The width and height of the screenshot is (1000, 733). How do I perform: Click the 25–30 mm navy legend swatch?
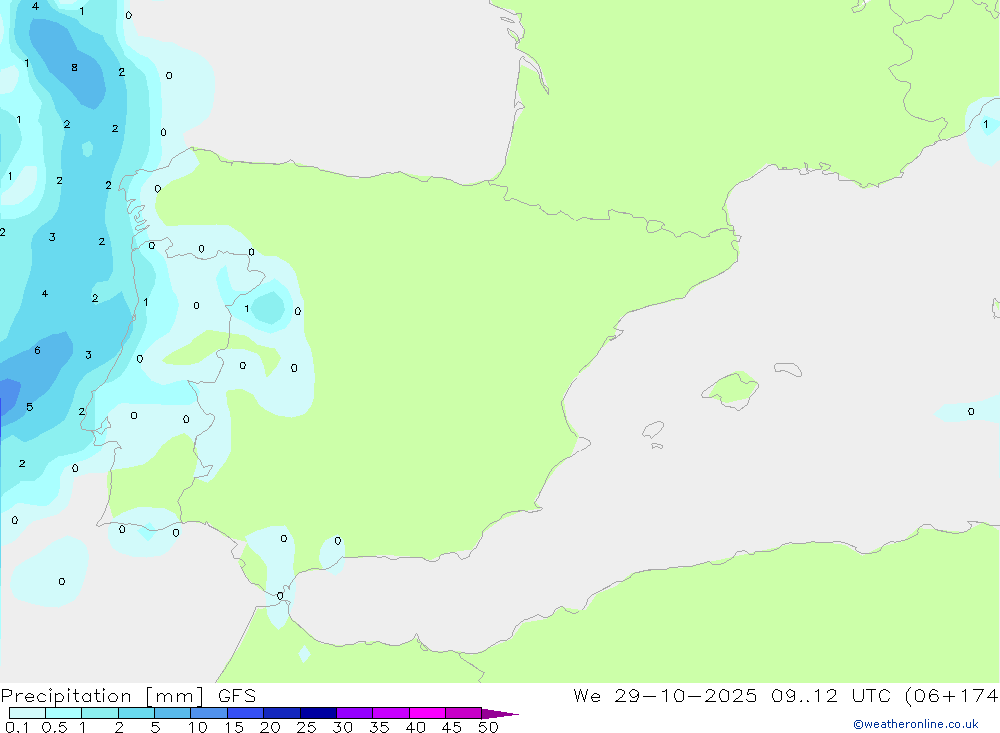coord(318,713)
